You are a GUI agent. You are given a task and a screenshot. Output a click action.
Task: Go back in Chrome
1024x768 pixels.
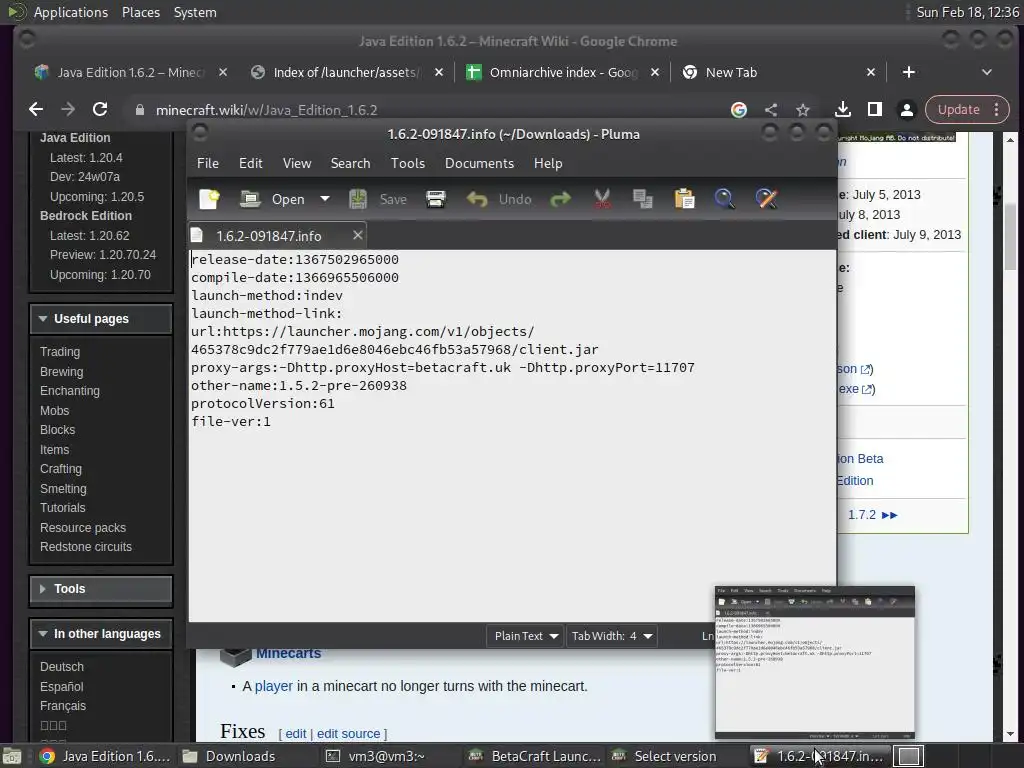click(x=37, y=110)
